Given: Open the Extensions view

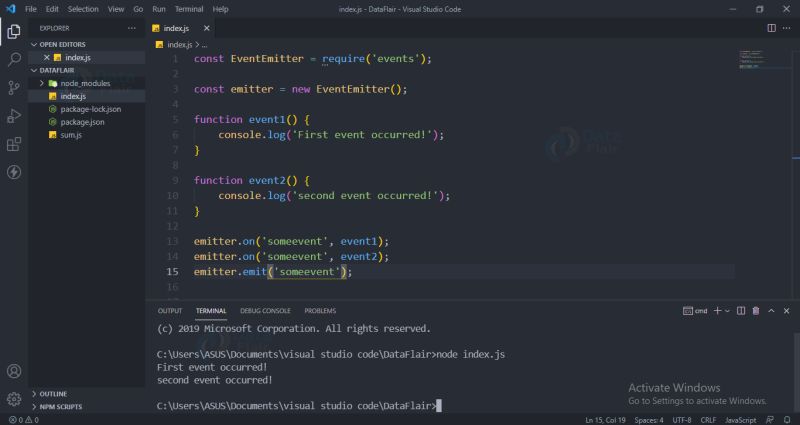Looking at the screenshot, I should 14,144.
